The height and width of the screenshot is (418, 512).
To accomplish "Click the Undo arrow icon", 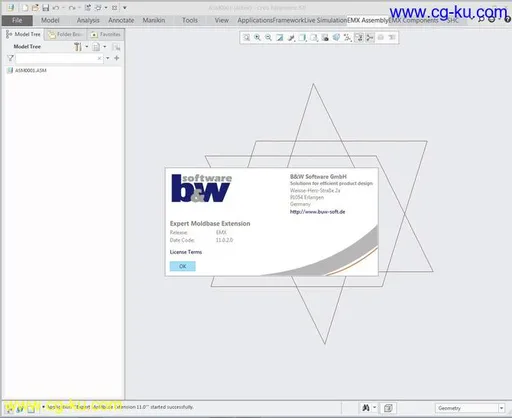I will click(56, 7).
